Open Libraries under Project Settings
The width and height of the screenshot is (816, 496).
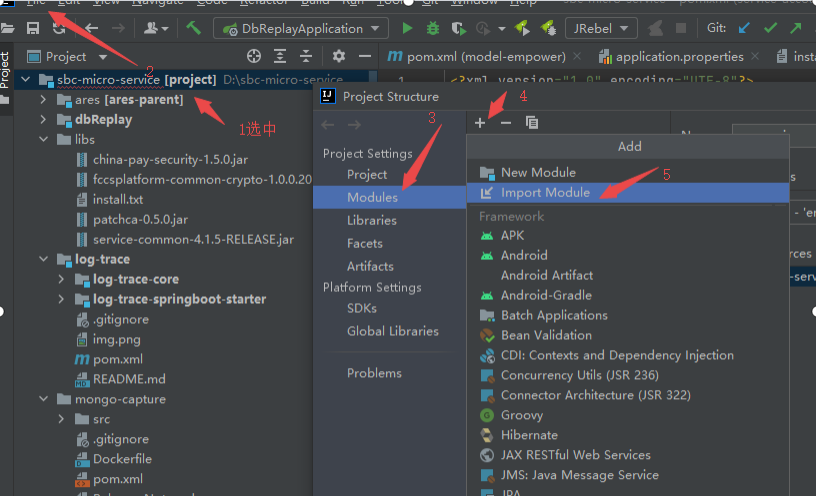[372, 220]
